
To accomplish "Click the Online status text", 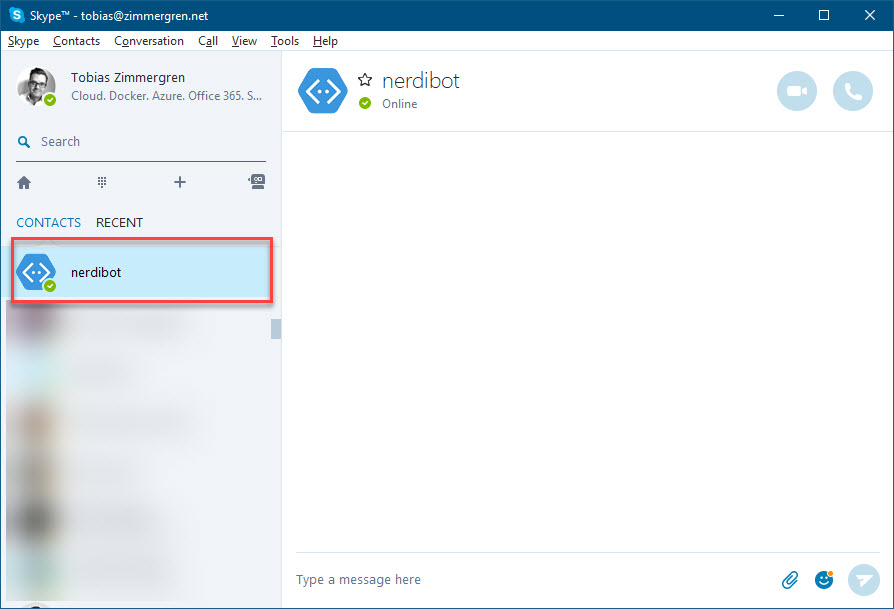I will click(x=400, y=104).
